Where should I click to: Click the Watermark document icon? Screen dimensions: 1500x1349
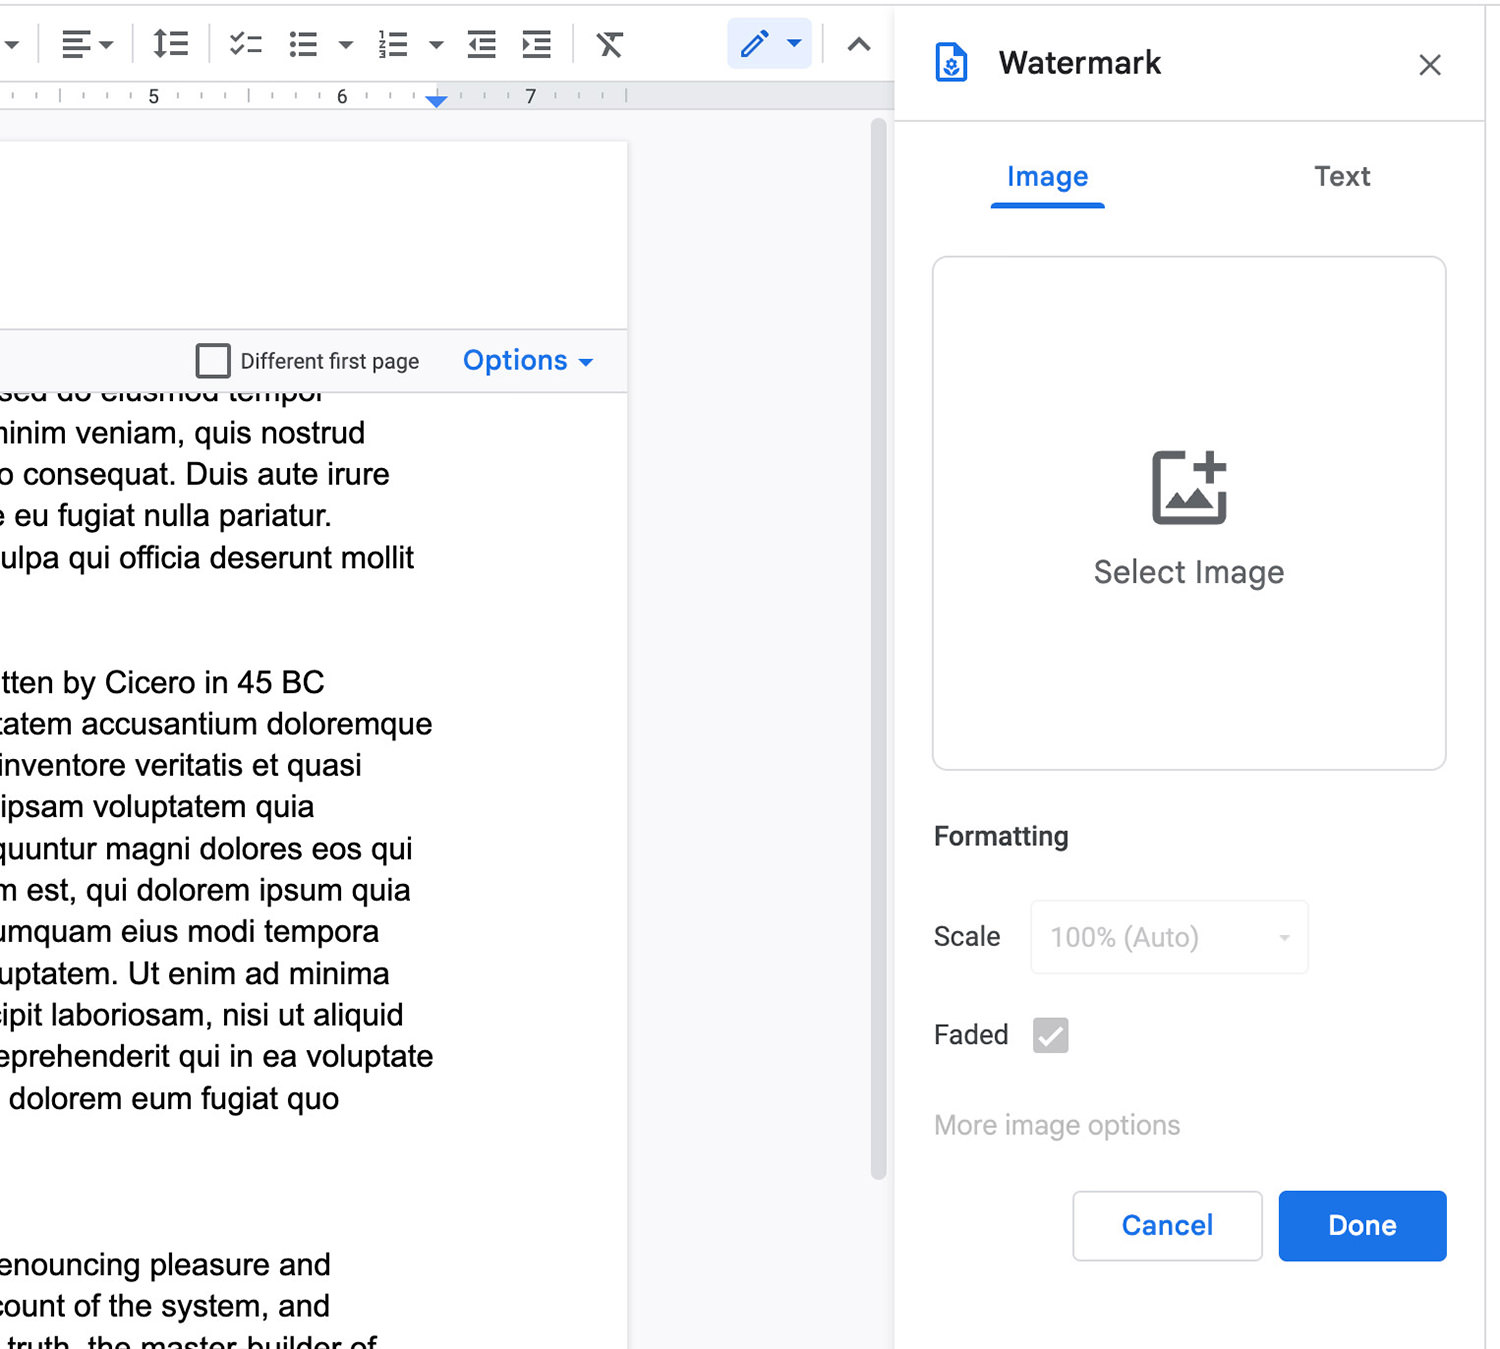951,62
